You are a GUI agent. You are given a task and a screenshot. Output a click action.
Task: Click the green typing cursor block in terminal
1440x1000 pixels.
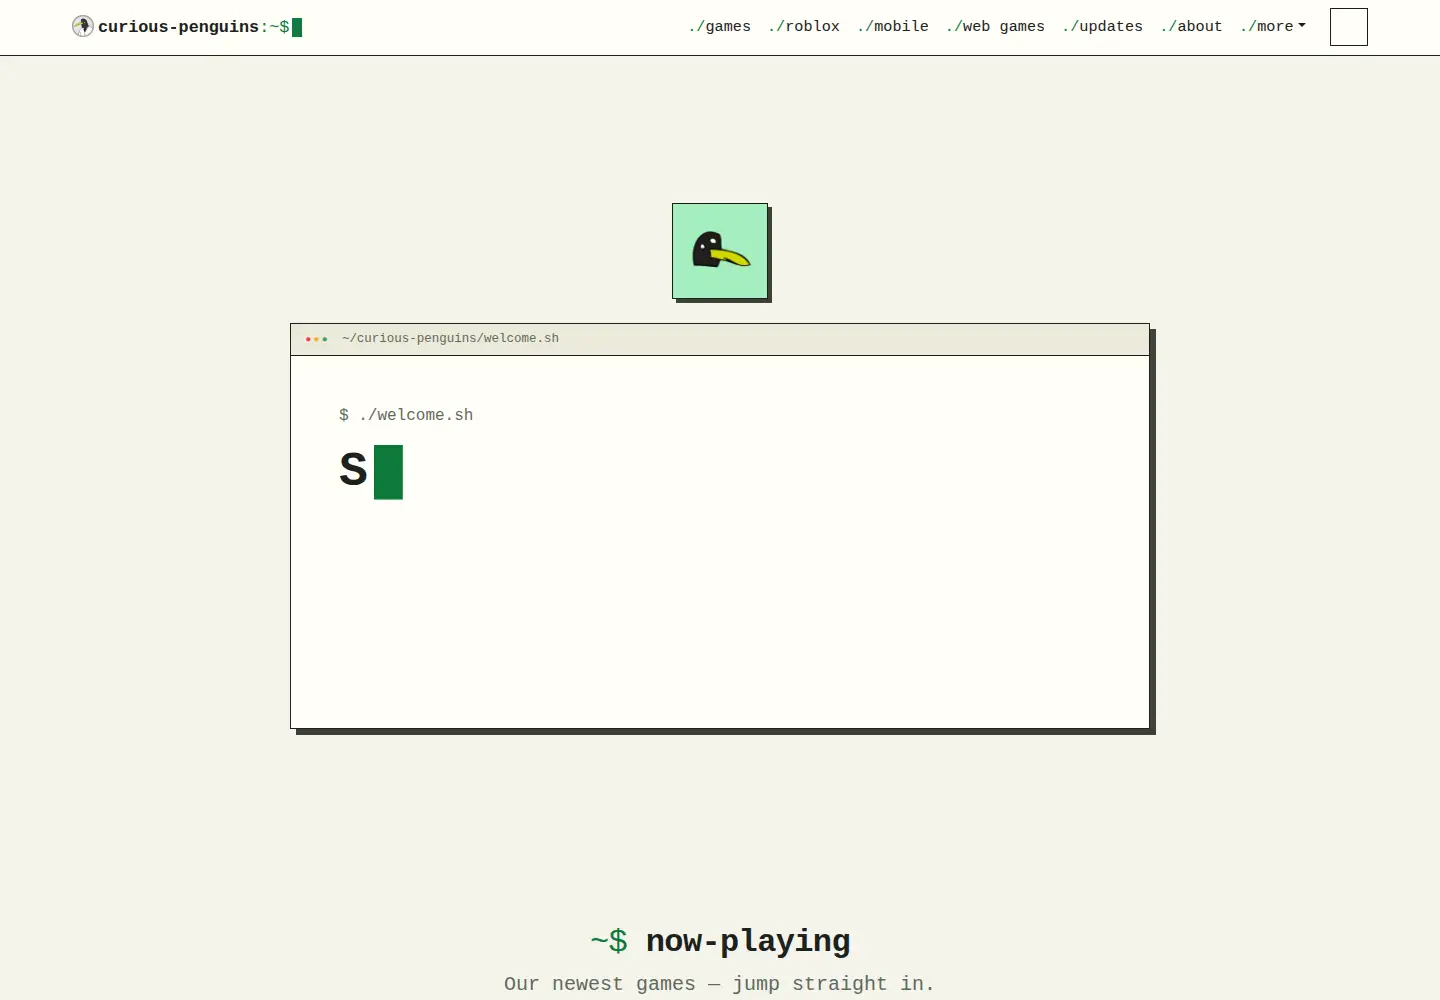click(388, 472)
